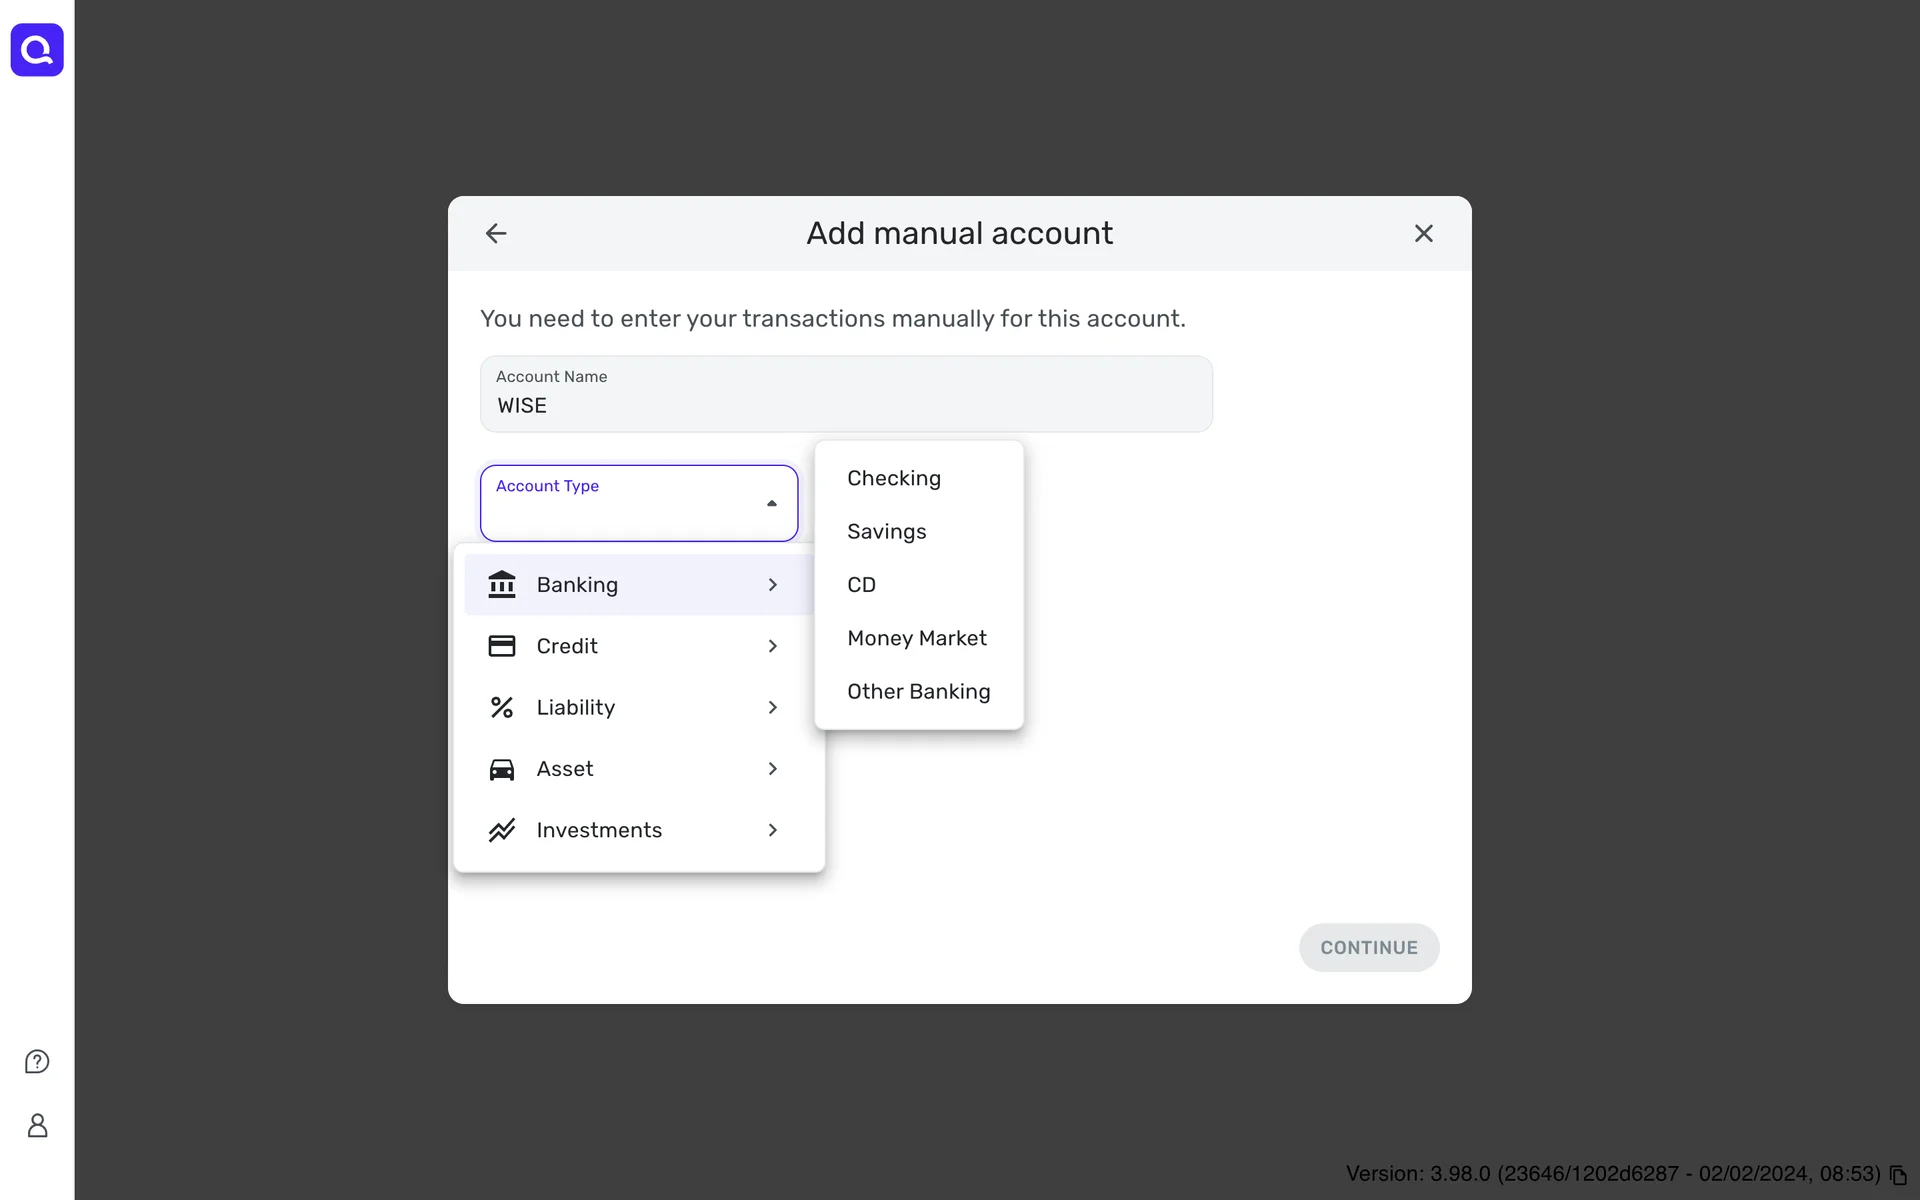Collapse the Account Type dropdown arrow

771,503
